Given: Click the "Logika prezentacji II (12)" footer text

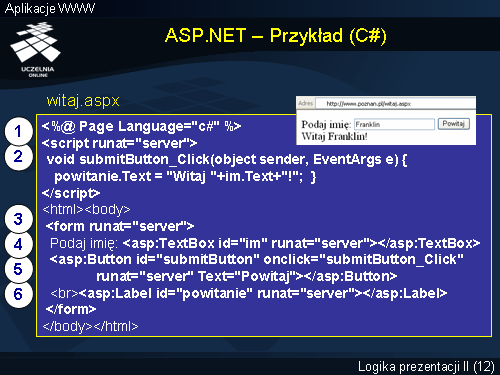Looking at the screenshot, I should [x=426, y=367].
